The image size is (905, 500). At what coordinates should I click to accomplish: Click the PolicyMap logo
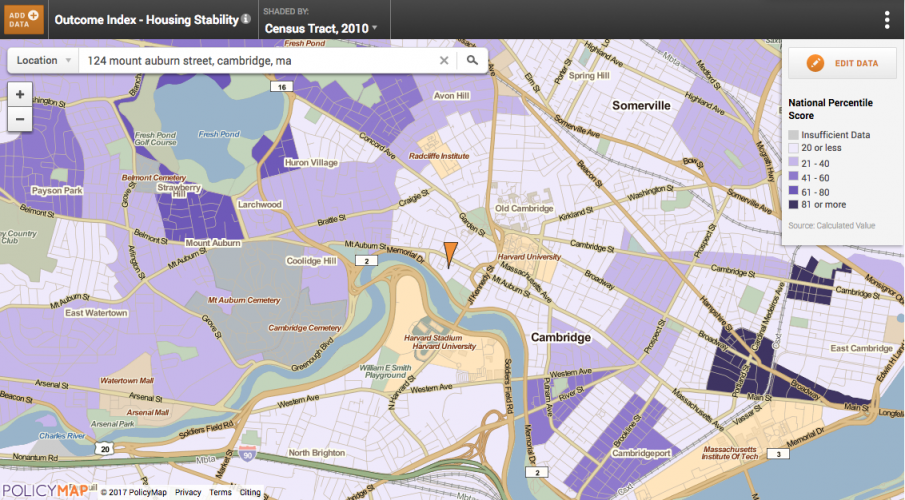point(46,491)
